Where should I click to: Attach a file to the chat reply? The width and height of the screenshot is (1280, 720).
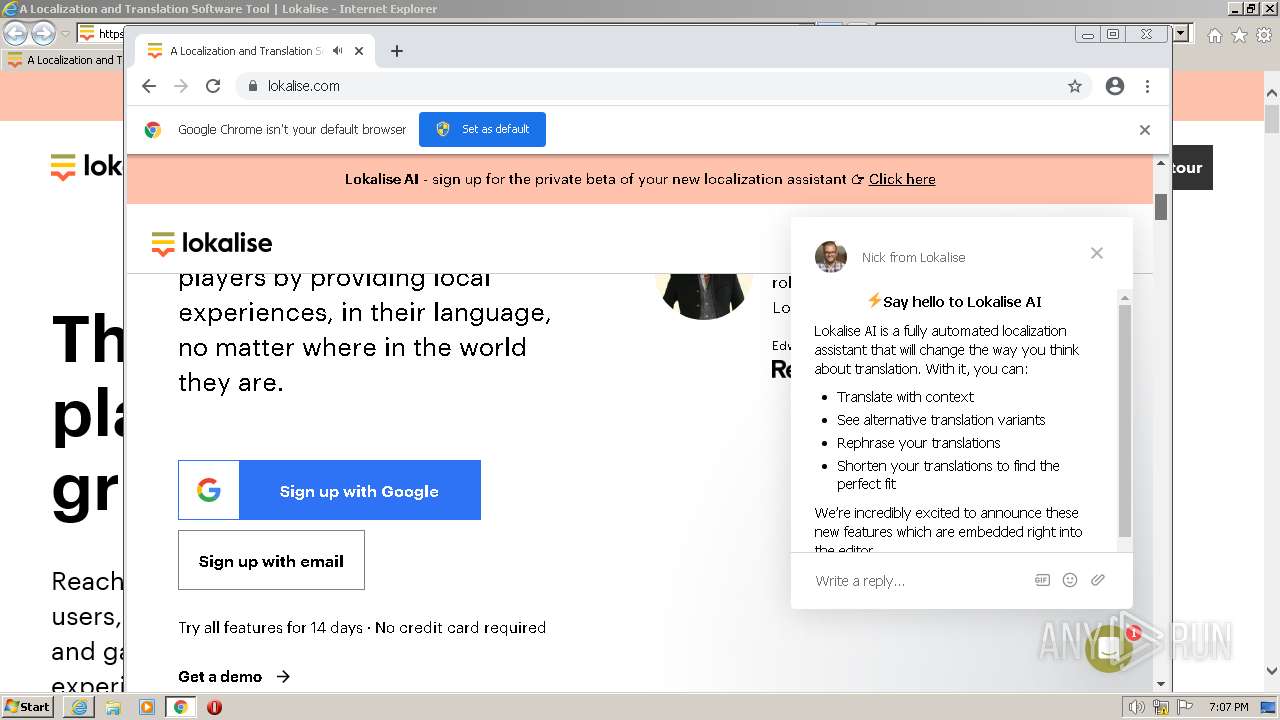(x=1098, y=580)
